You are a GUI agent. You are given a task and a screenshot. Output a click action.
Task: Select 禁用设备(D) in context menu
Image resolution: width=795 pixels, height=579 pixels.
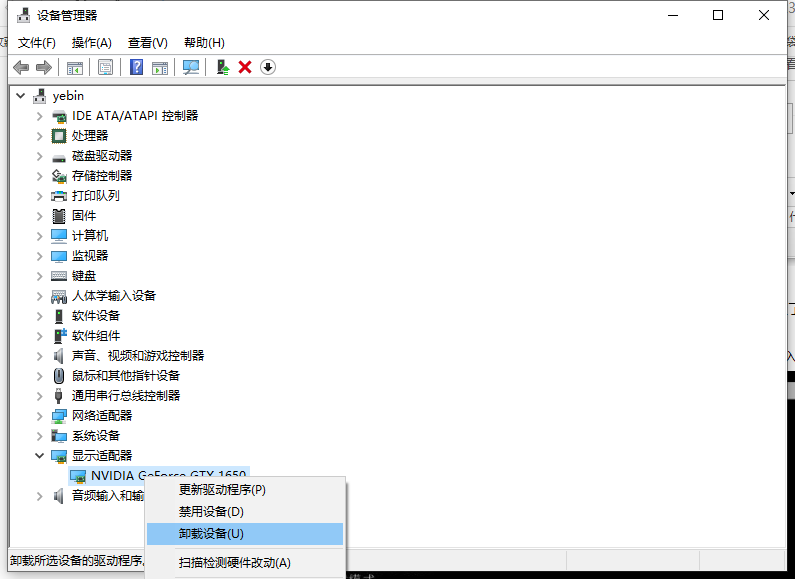click(211, 512)
